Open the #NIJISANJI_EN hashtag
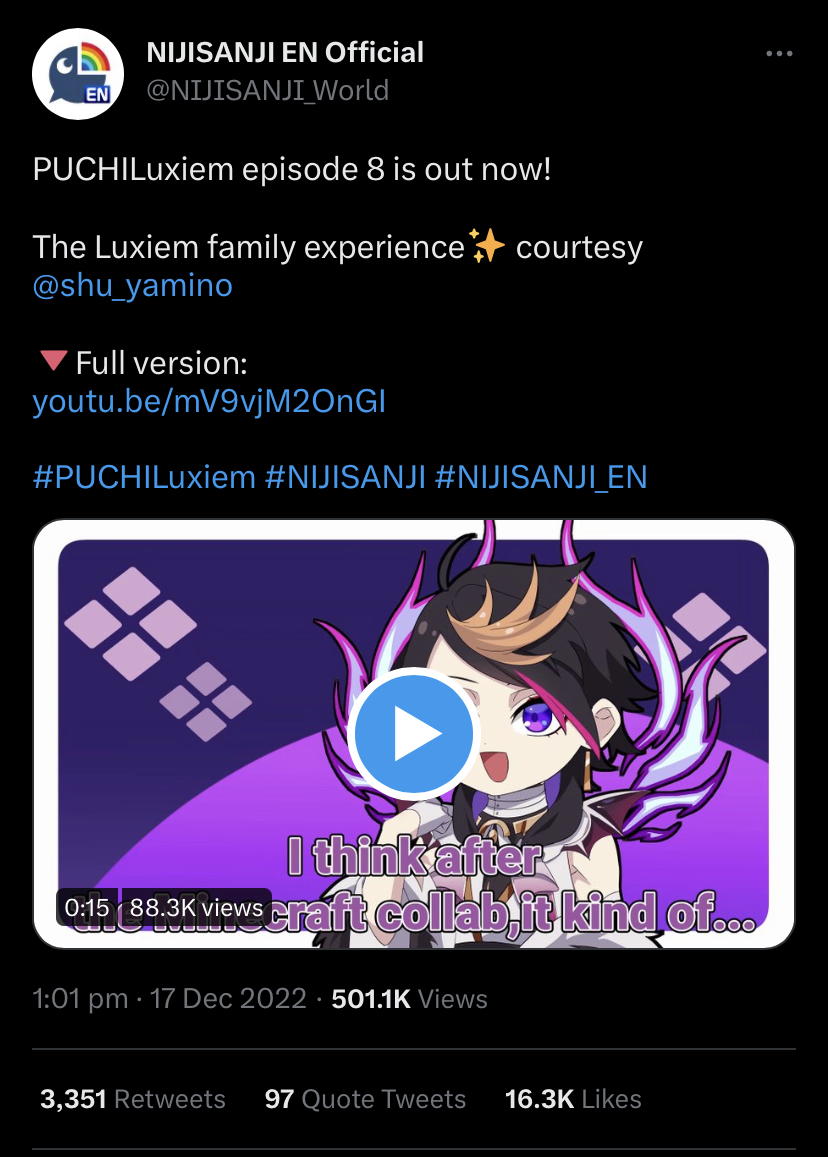Image resolution: width=828 pixels, height=1157 pixels. click(541, 477)
